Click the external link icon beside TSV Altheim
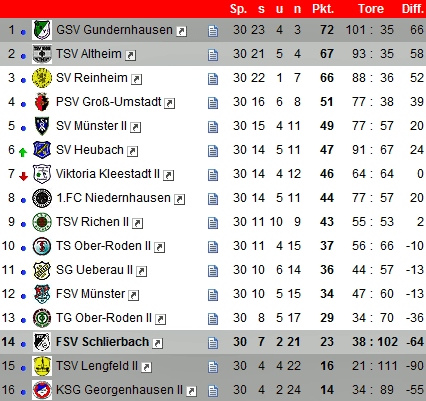426x401 pixels. pos(130,55)
